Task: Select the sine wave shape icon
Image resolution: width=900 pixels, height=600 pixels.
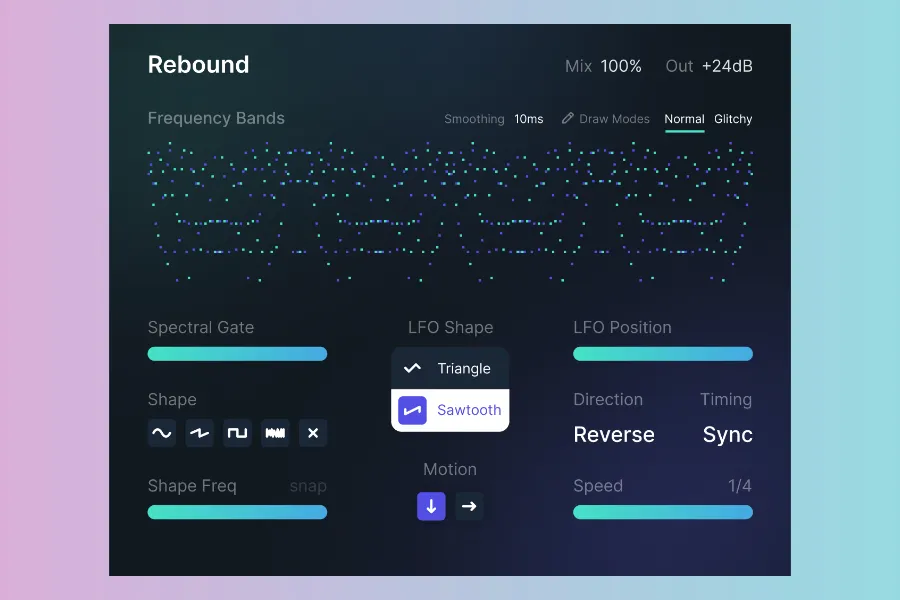Action: click(161, 433)
